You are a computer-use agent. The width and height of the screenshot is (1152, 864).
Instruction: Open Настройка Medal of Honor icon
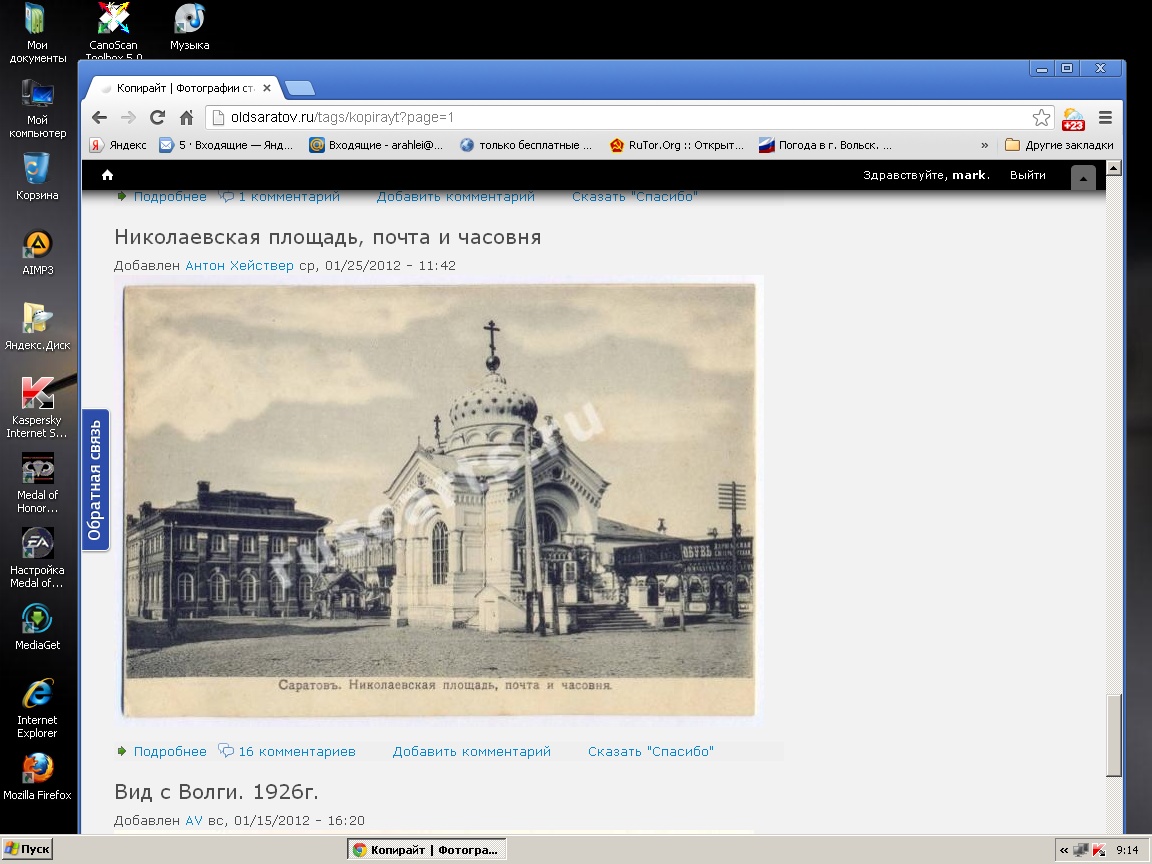point(37,558)
